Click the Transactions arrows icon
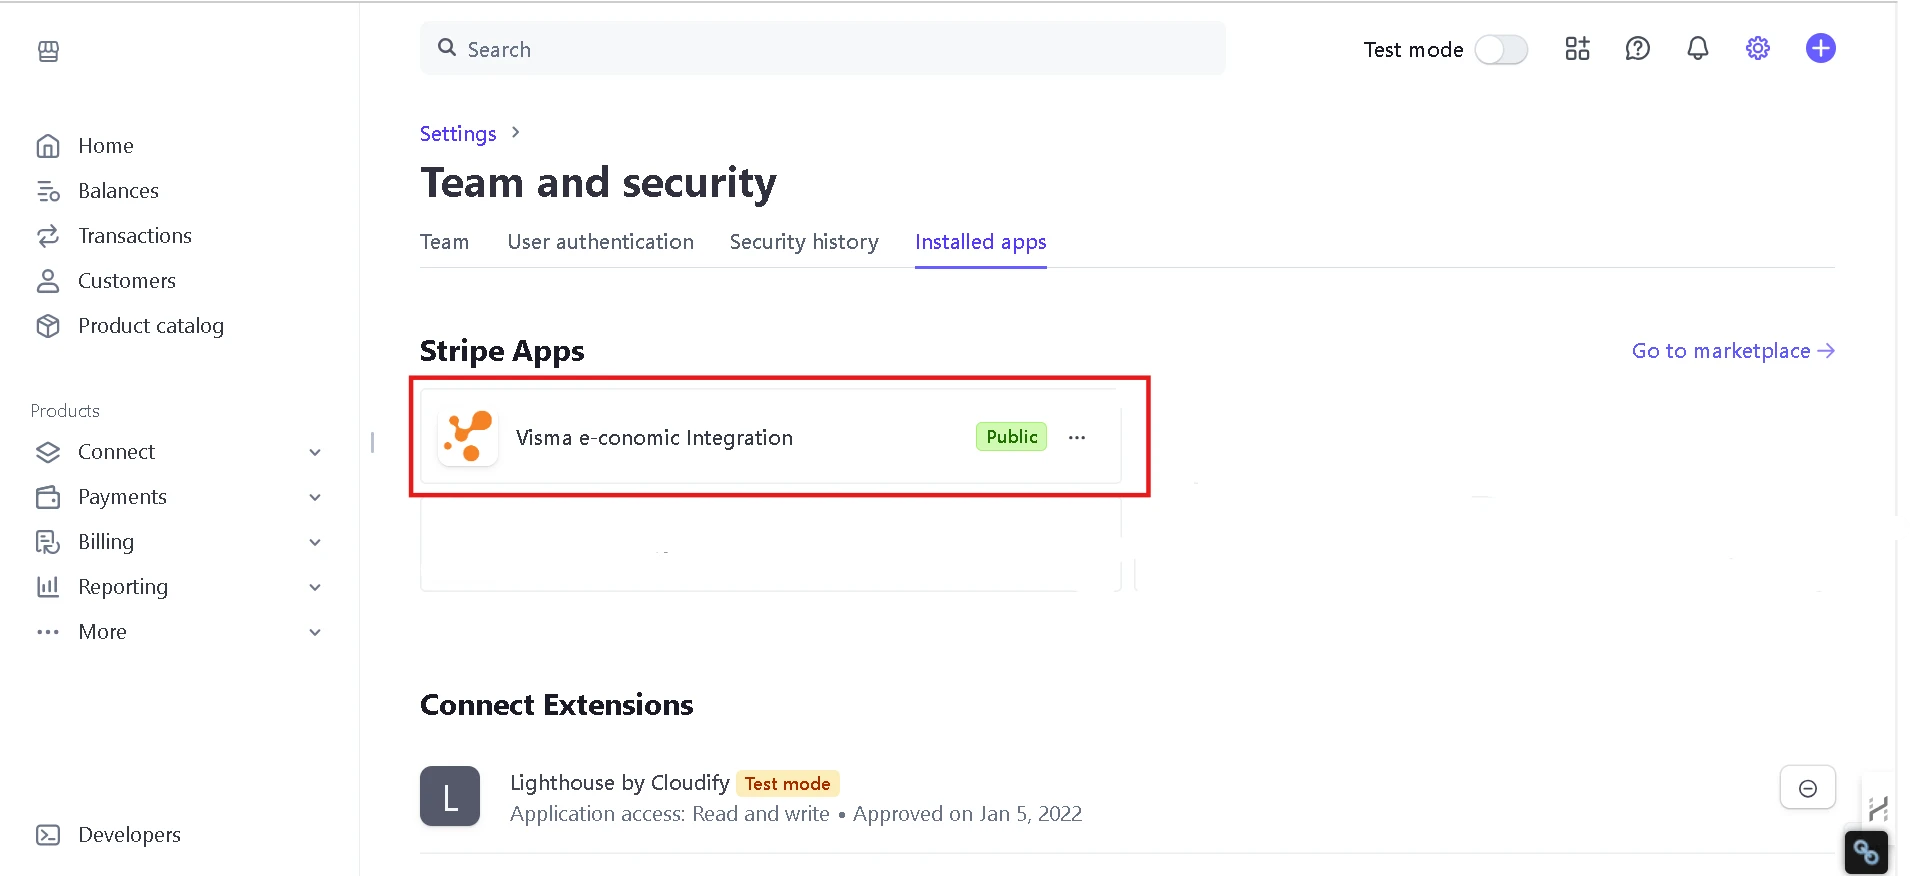Viewport: 1910px width, 876px height. tap(48, 236)
